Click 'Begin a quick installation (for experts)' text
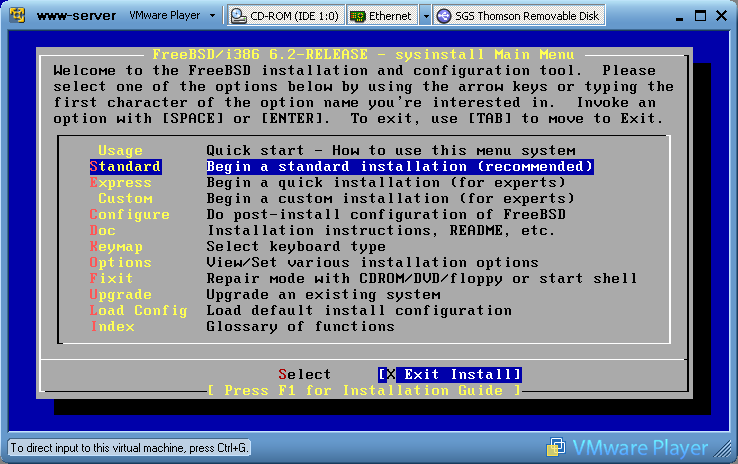The height and width of the screenshot is (464, 738). [x=386, y=183]
